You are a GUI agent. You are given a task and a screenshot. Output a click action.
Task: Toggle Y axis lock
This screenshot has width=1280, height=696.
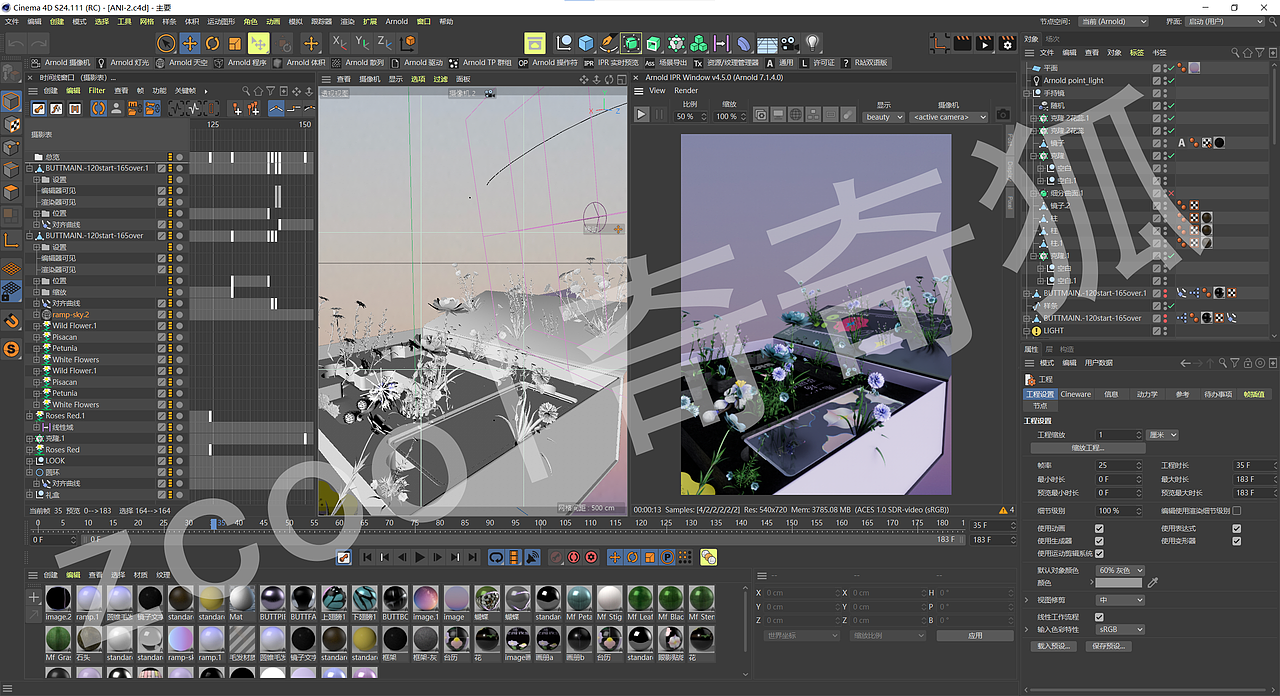coord(362,43)
